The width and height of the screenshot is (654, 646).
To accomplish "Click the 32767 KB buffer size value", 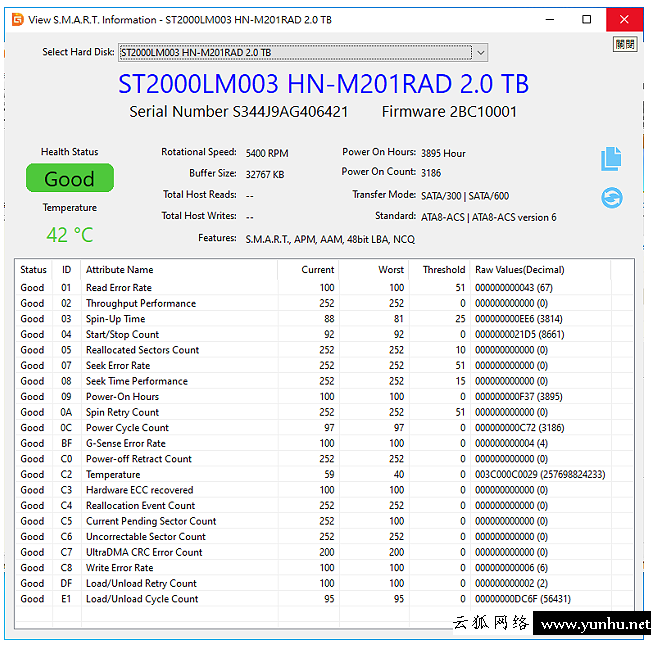I will coord(265,175).
